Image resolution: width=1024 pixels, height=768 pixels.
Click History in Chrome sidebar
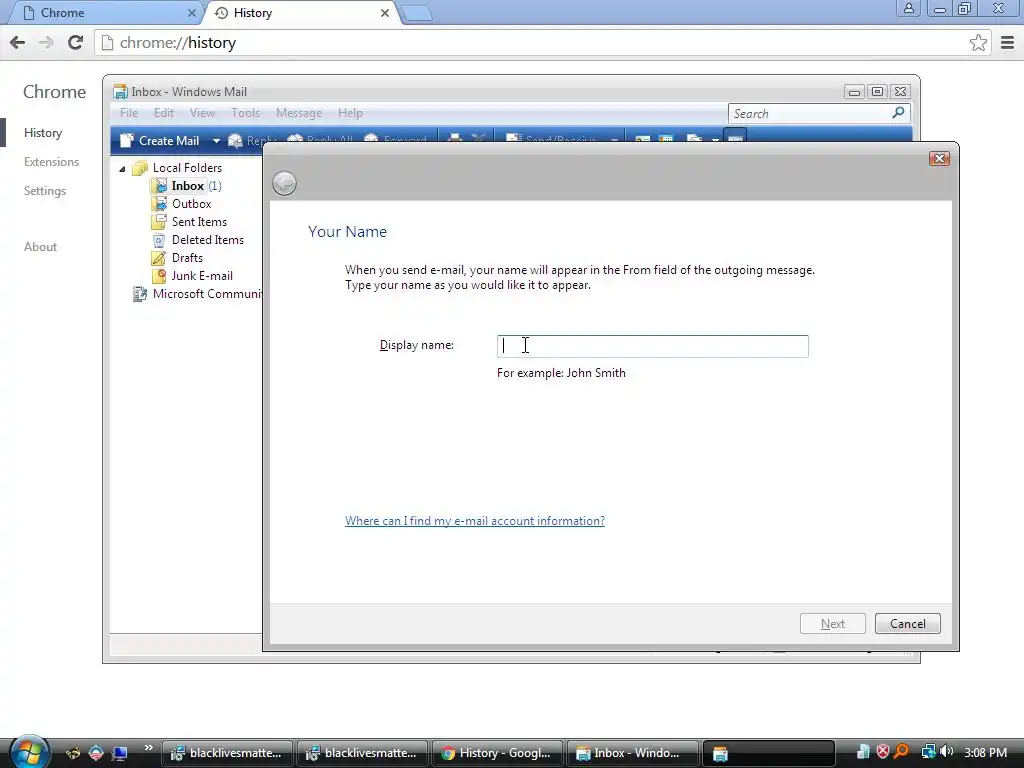coord(43,133)
